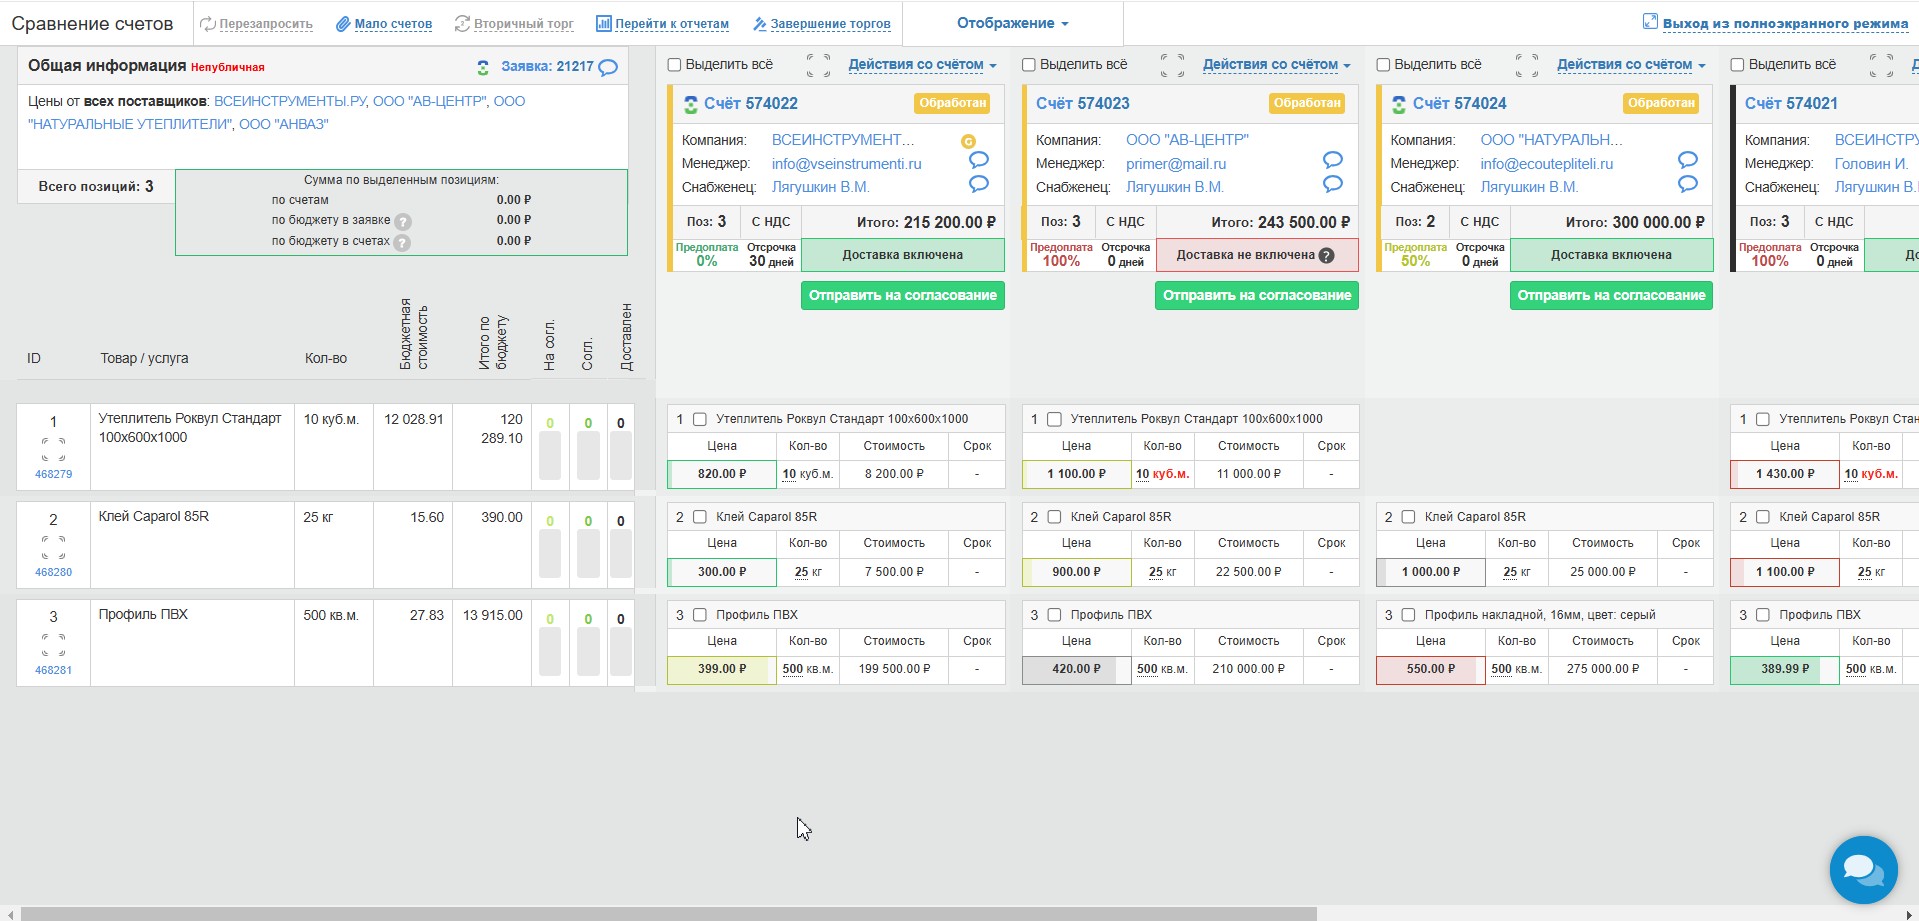Click the refresh icon beside Счёт 574022
This screenshot has width=1919, height=921.
pos(690,104)
